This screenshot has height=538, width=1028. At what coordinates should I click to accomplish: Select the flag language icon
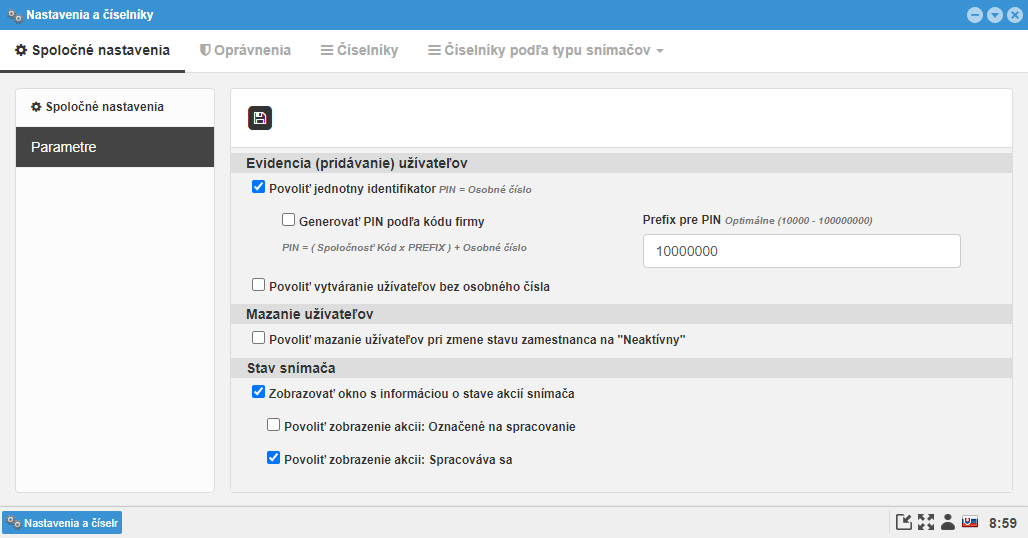pyautogui.click(x=970, y=522)
